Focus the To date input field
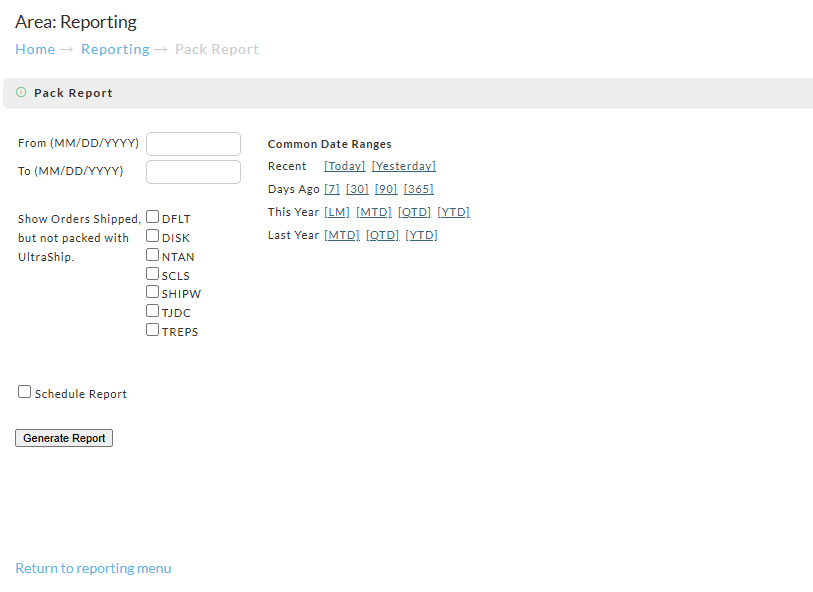 point(193,172)
